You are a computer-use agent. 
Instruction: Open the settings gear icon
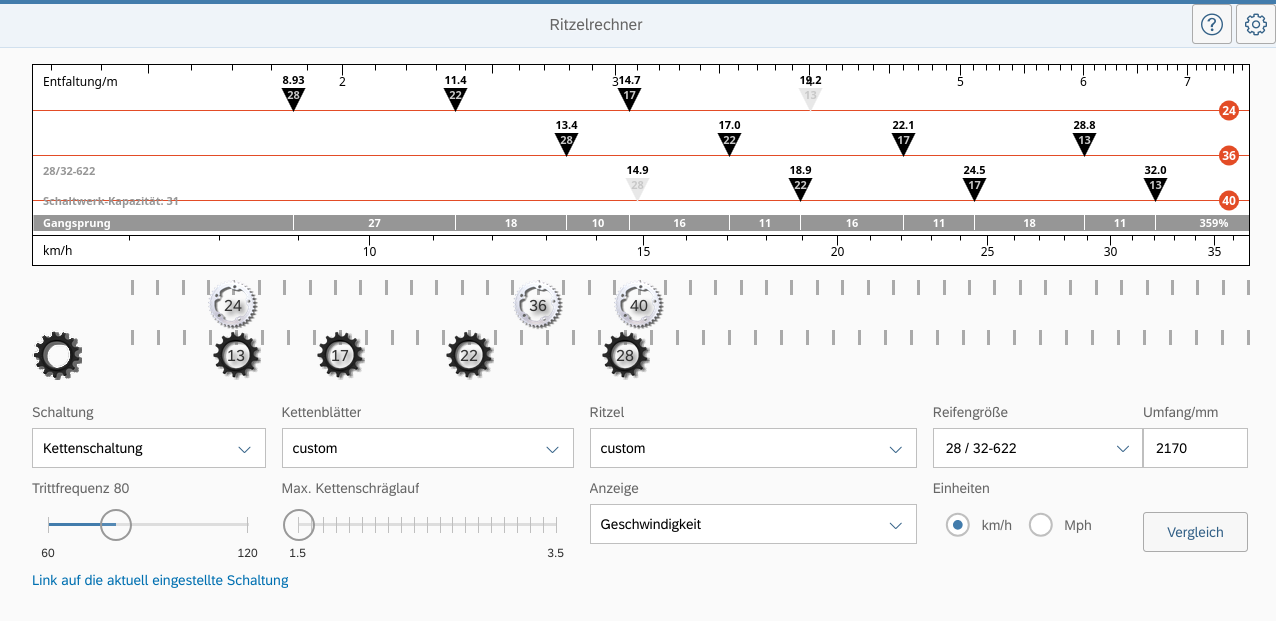point(1256,24)
